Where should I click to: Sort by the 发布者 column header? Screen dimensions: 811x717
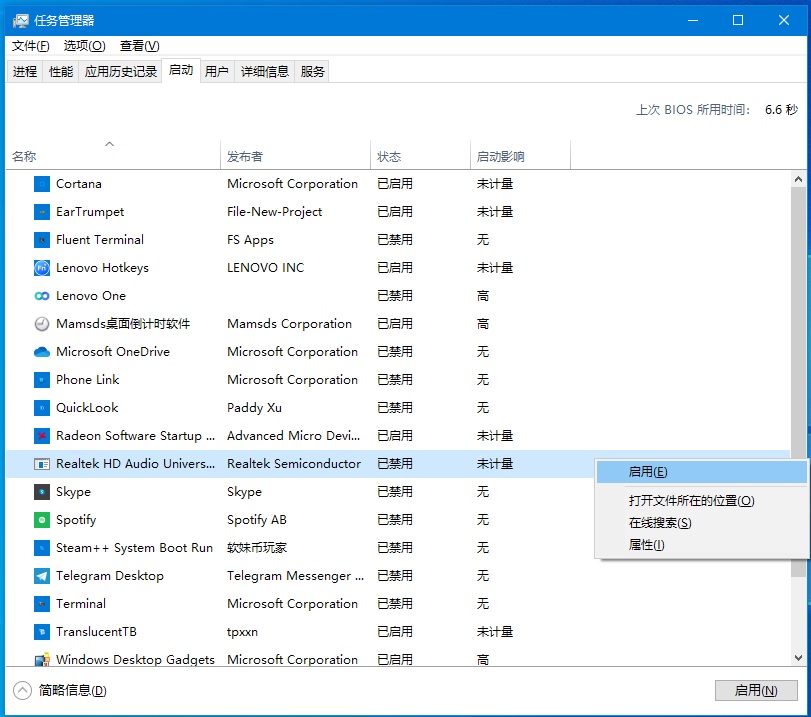point(295,156)
